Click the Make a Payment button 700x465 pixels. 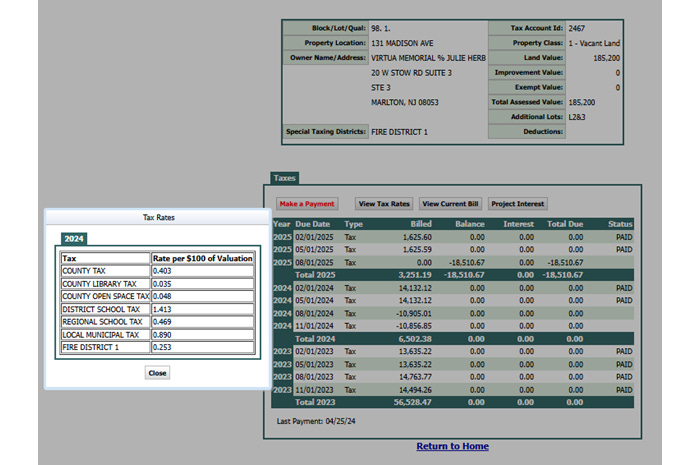pos(307,204)
